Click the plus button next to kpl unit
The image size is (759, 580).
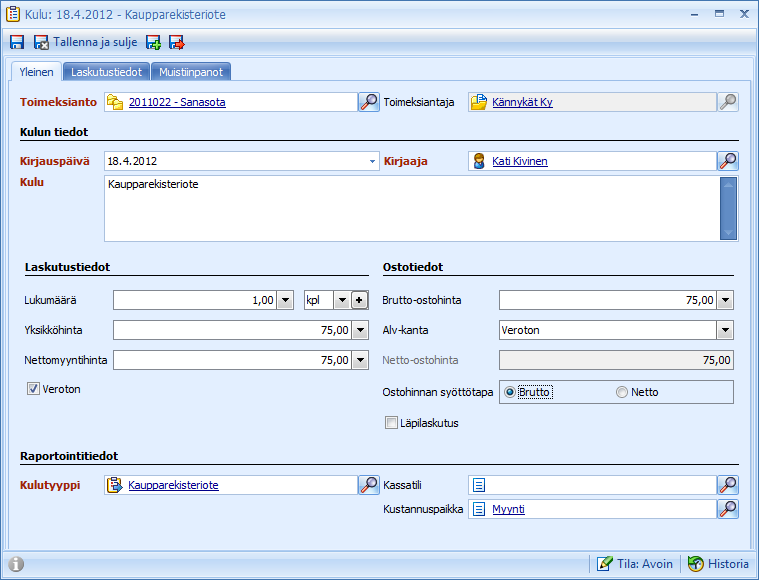pos(359,300)
